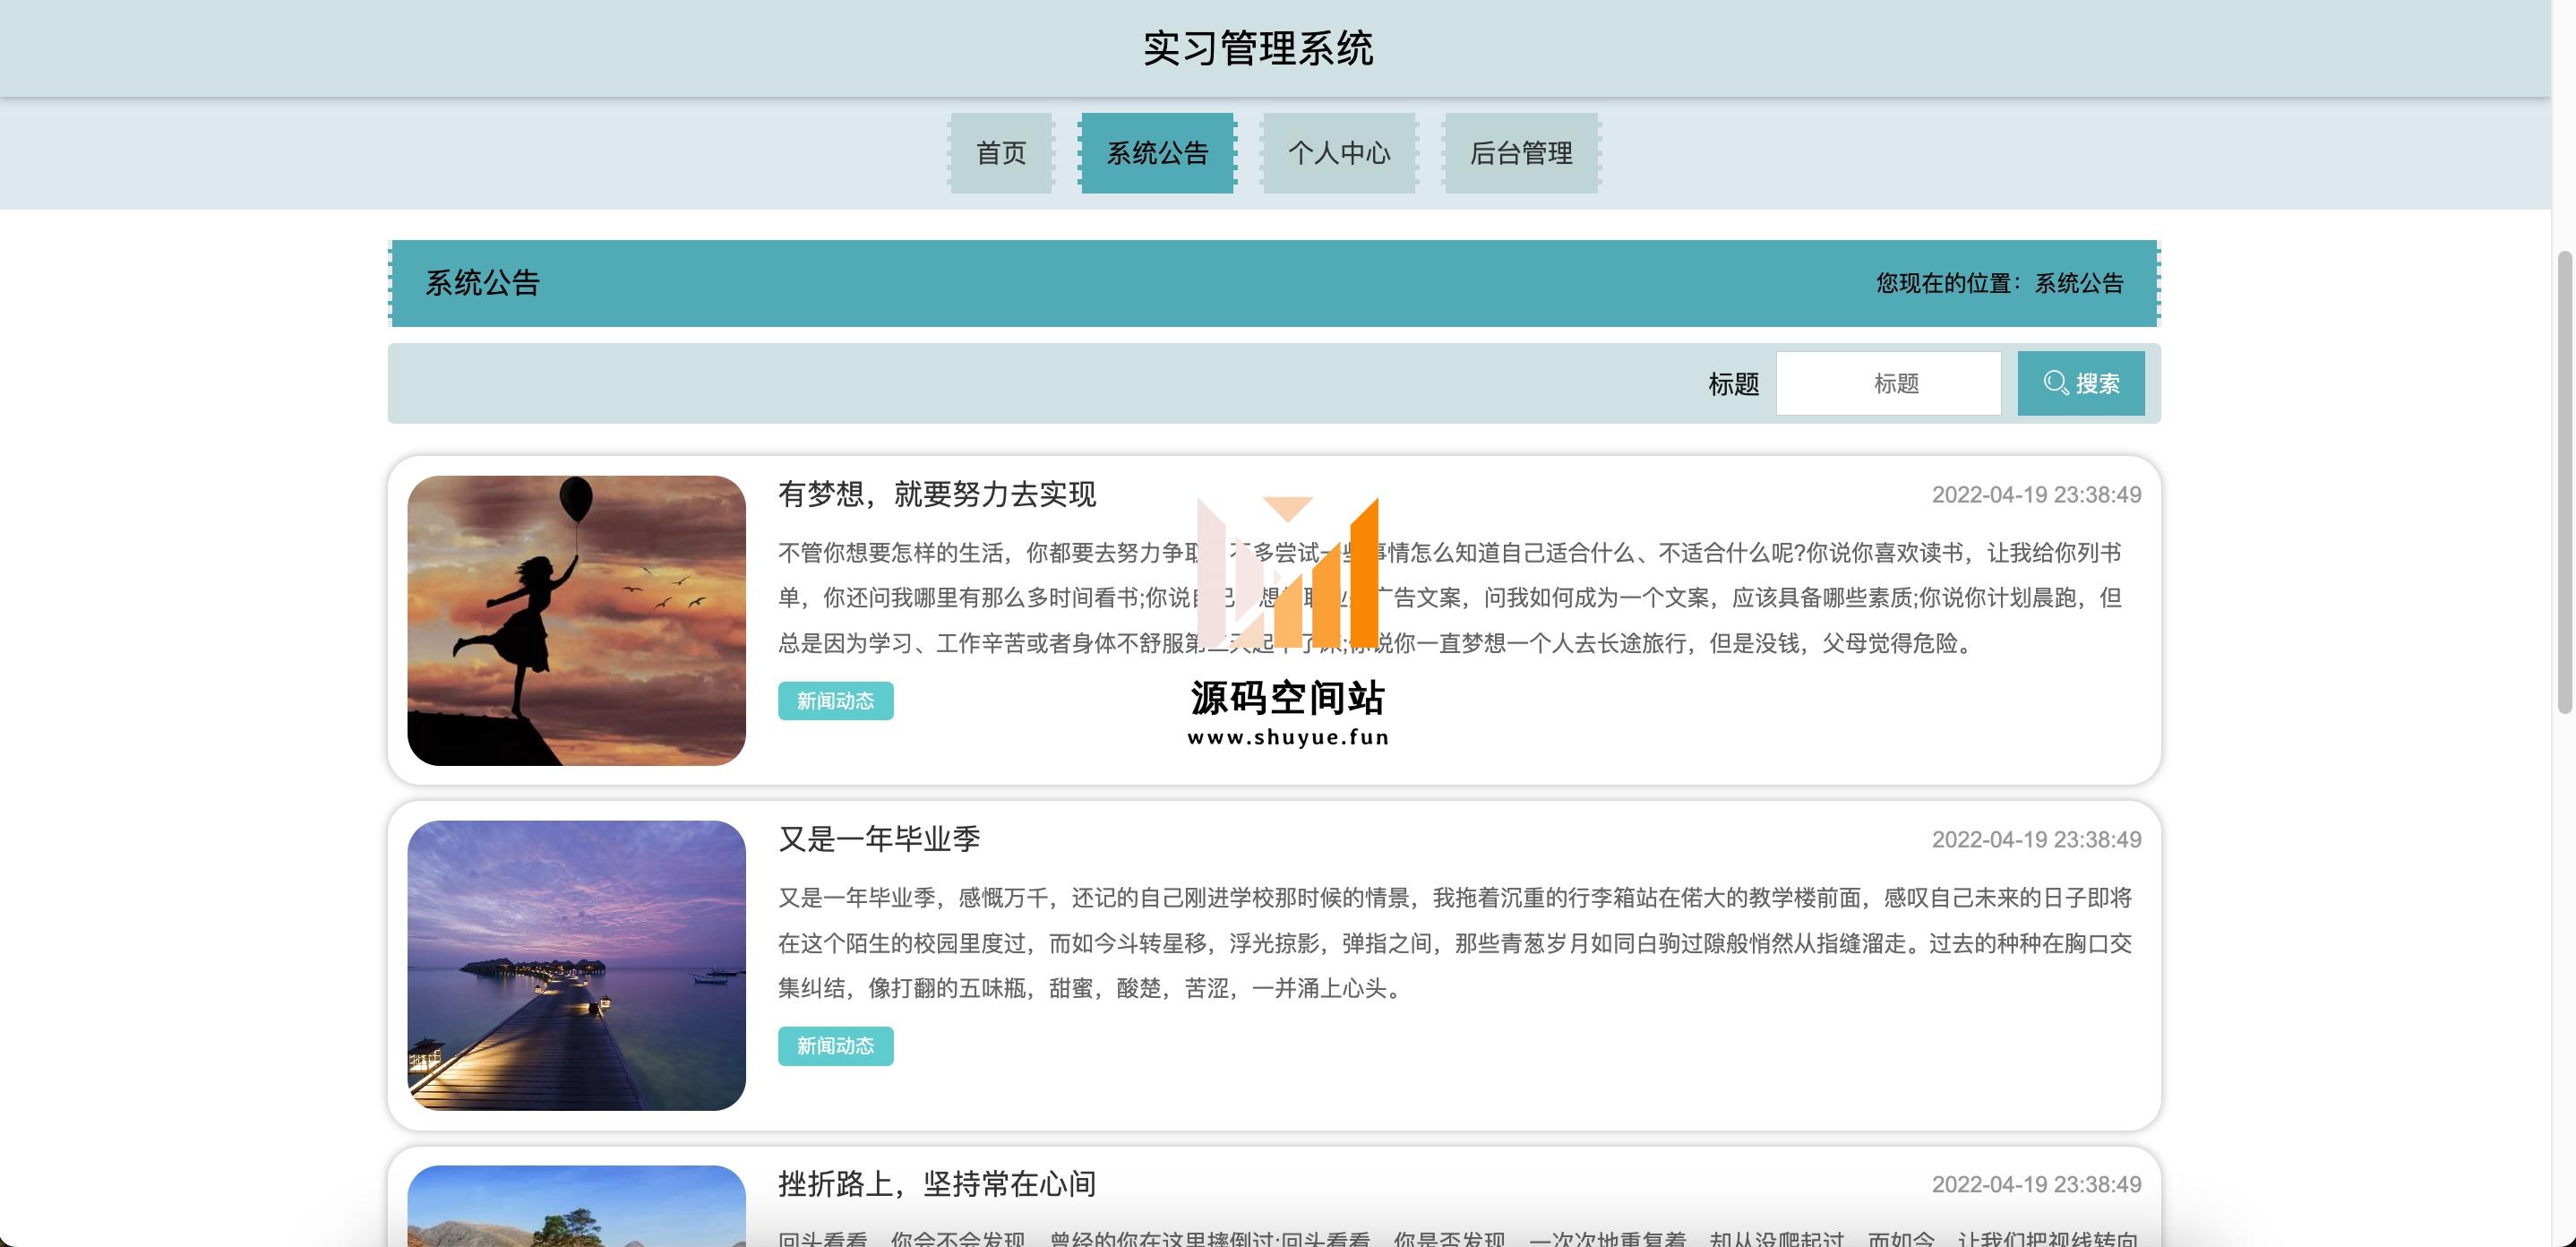2576x1247 pixels.
Task: Open article 挫折路上，坚持常在心间
Action: tap(937, 1184)
